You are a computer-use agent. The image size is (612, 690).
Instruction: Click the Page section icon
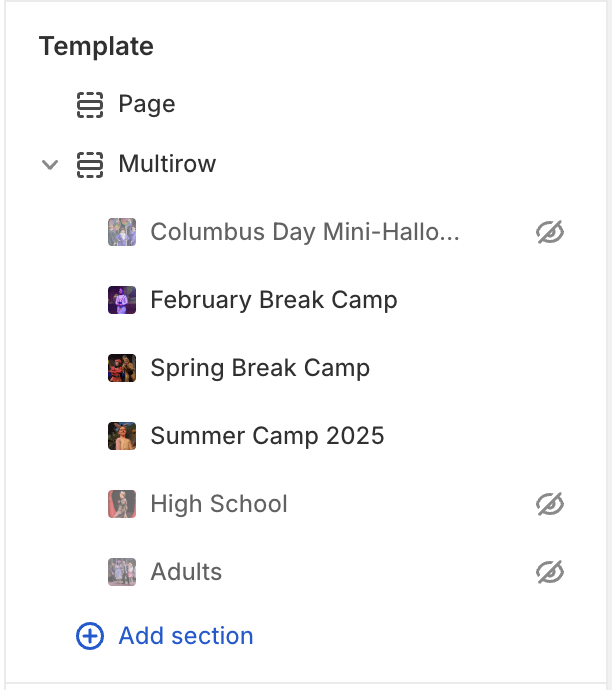(x=90, y=104)
